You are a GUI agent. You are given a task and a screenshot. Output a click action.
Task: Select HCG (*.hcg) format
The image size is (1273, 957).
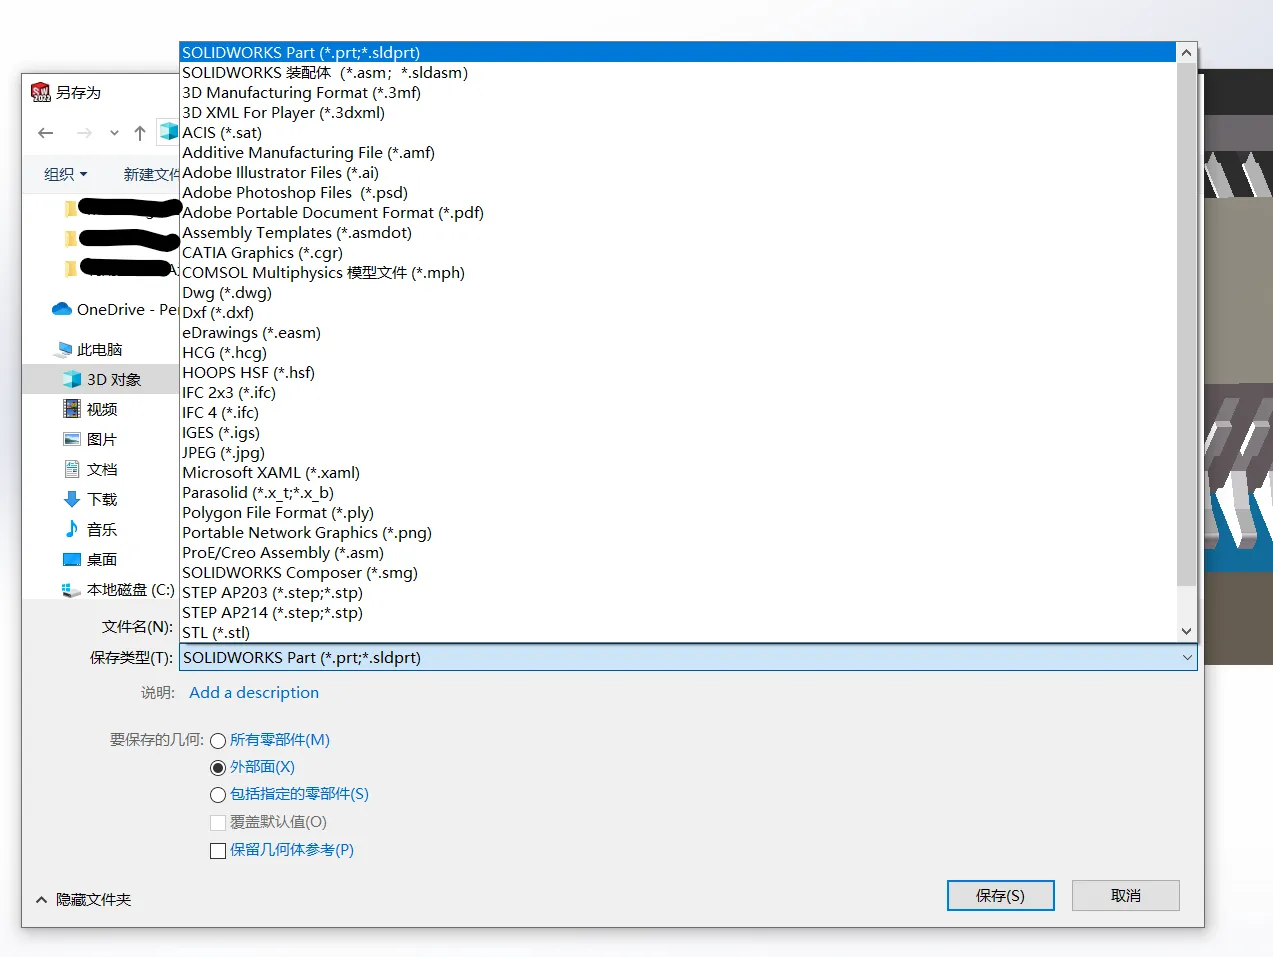coord(677,352)
